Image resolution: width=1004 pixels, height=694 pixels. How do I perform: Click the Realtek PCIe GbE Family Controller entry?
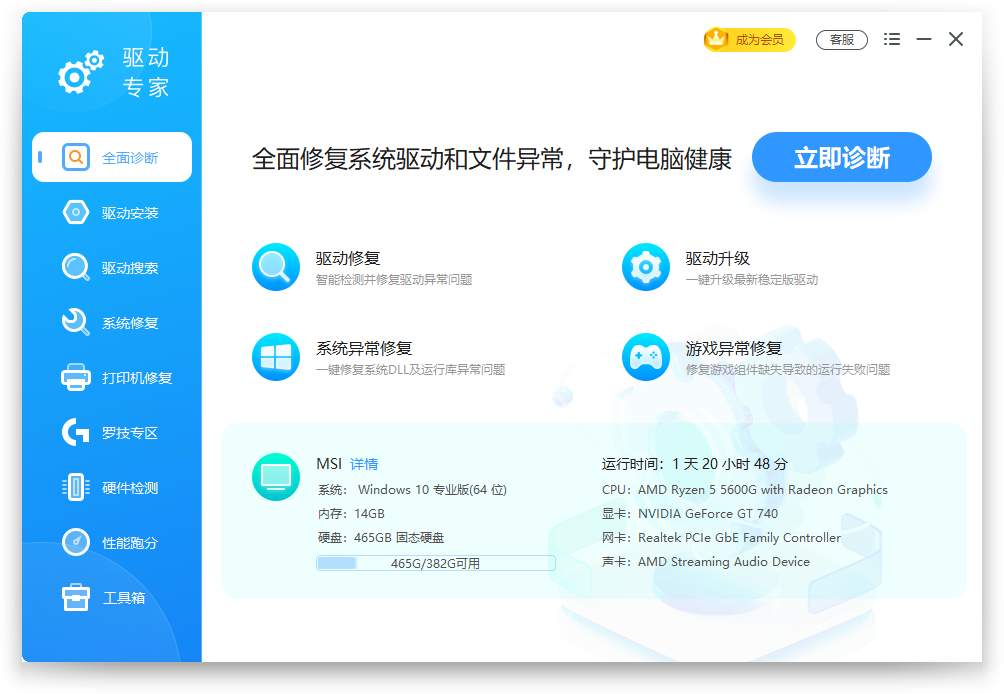pyautogui.click(x=721, y=538)
